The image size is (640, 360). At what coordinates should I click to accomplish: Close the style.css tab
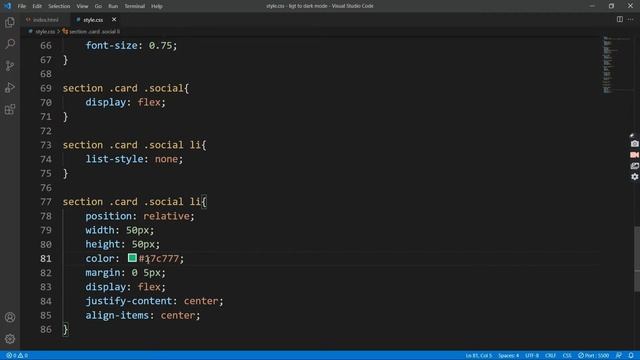[114, 19]
